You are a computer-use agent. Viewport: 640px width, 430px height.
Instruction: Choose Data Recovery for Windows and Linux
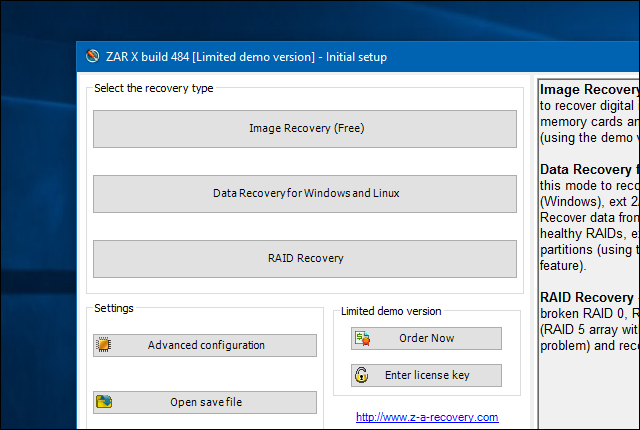(x=305, y=194)
